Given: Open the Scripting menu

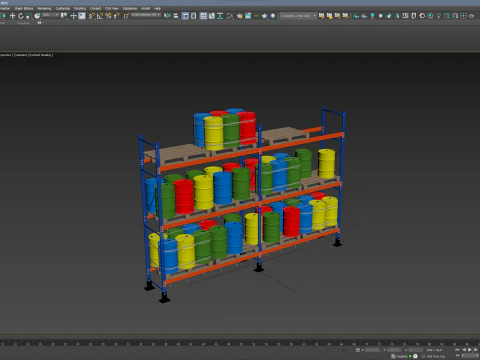Looking at the screenshot, I should (x=80, y=8).
